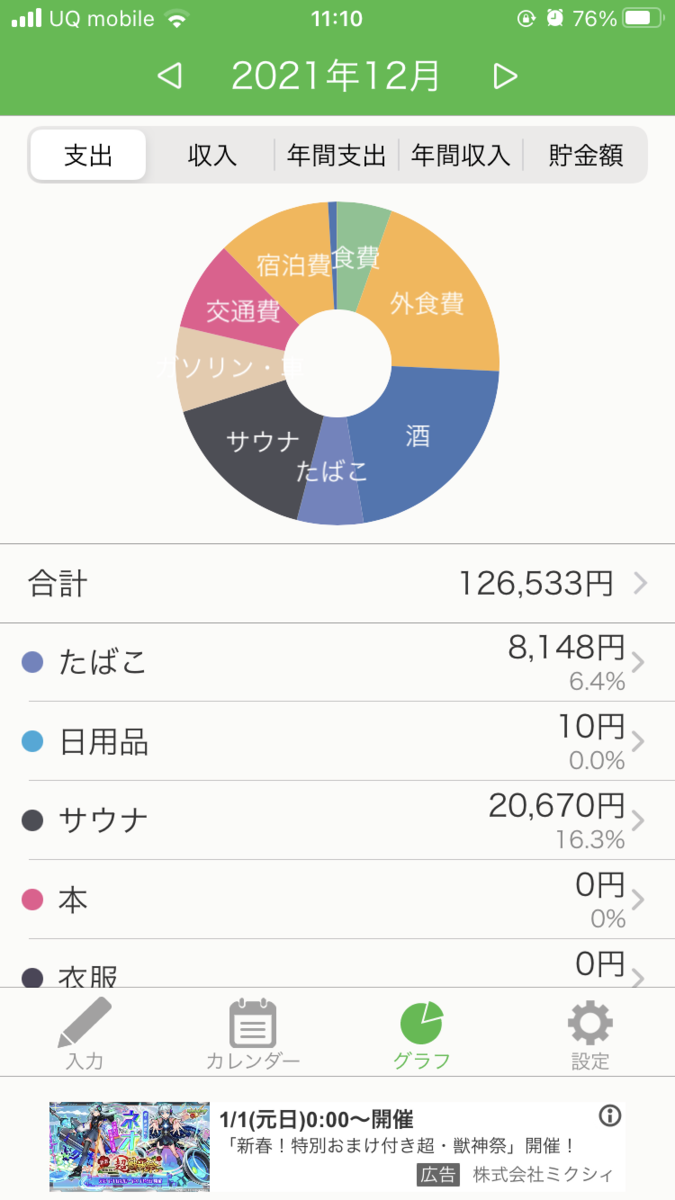This screenshot has height=1200, width=675.
Task: View the 貯金額 savings tab
Action: click(x=587, y=156)
